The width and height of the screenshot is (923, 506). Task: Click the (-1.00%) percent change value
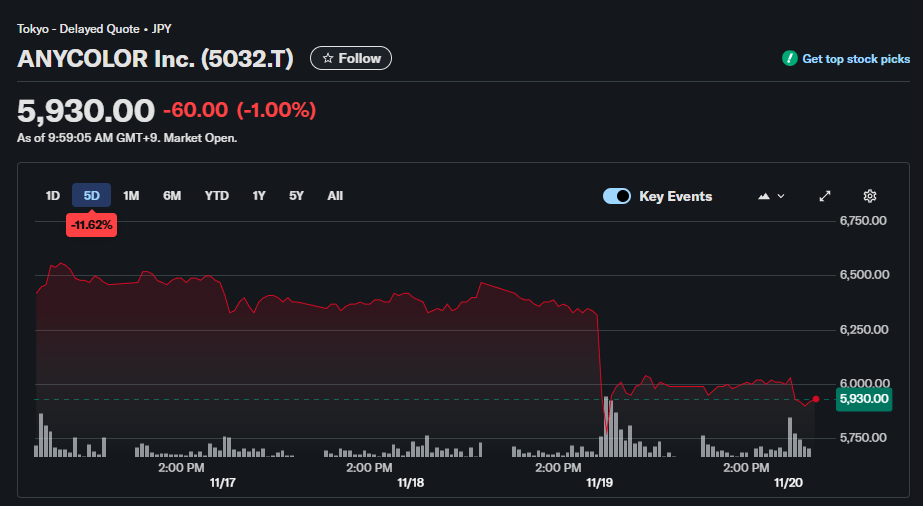[276, 110]
